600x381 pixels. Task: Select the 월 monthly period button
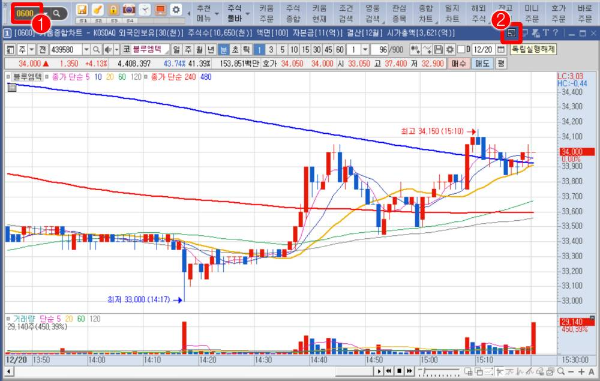(199, 49)
